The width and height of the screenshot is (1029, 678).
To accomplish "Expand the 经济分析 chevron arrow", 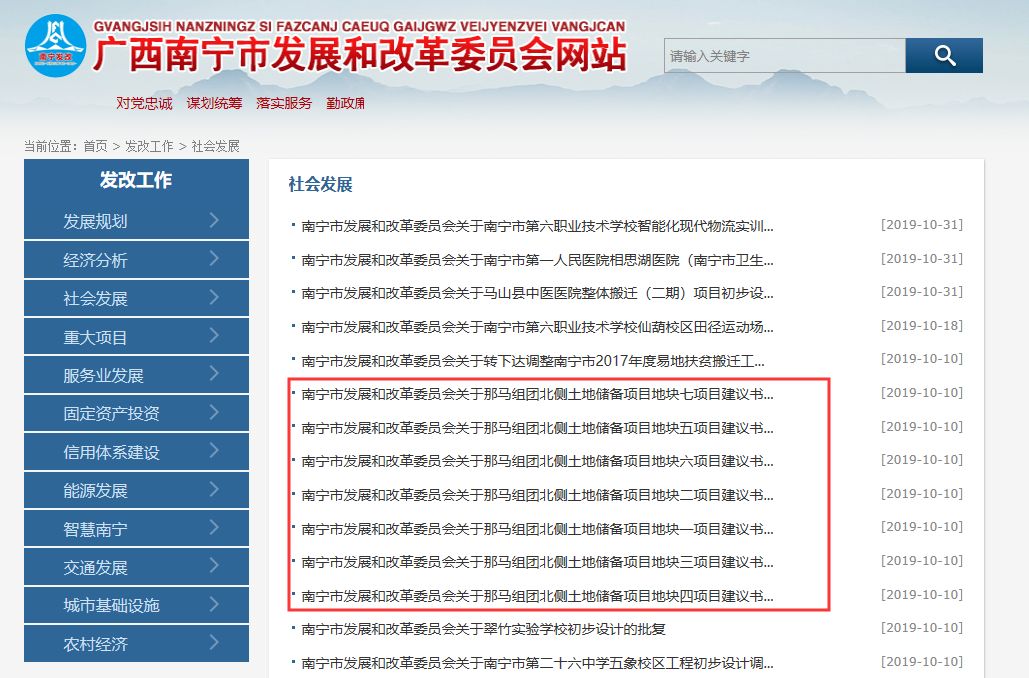I will [x=214, y=259].
